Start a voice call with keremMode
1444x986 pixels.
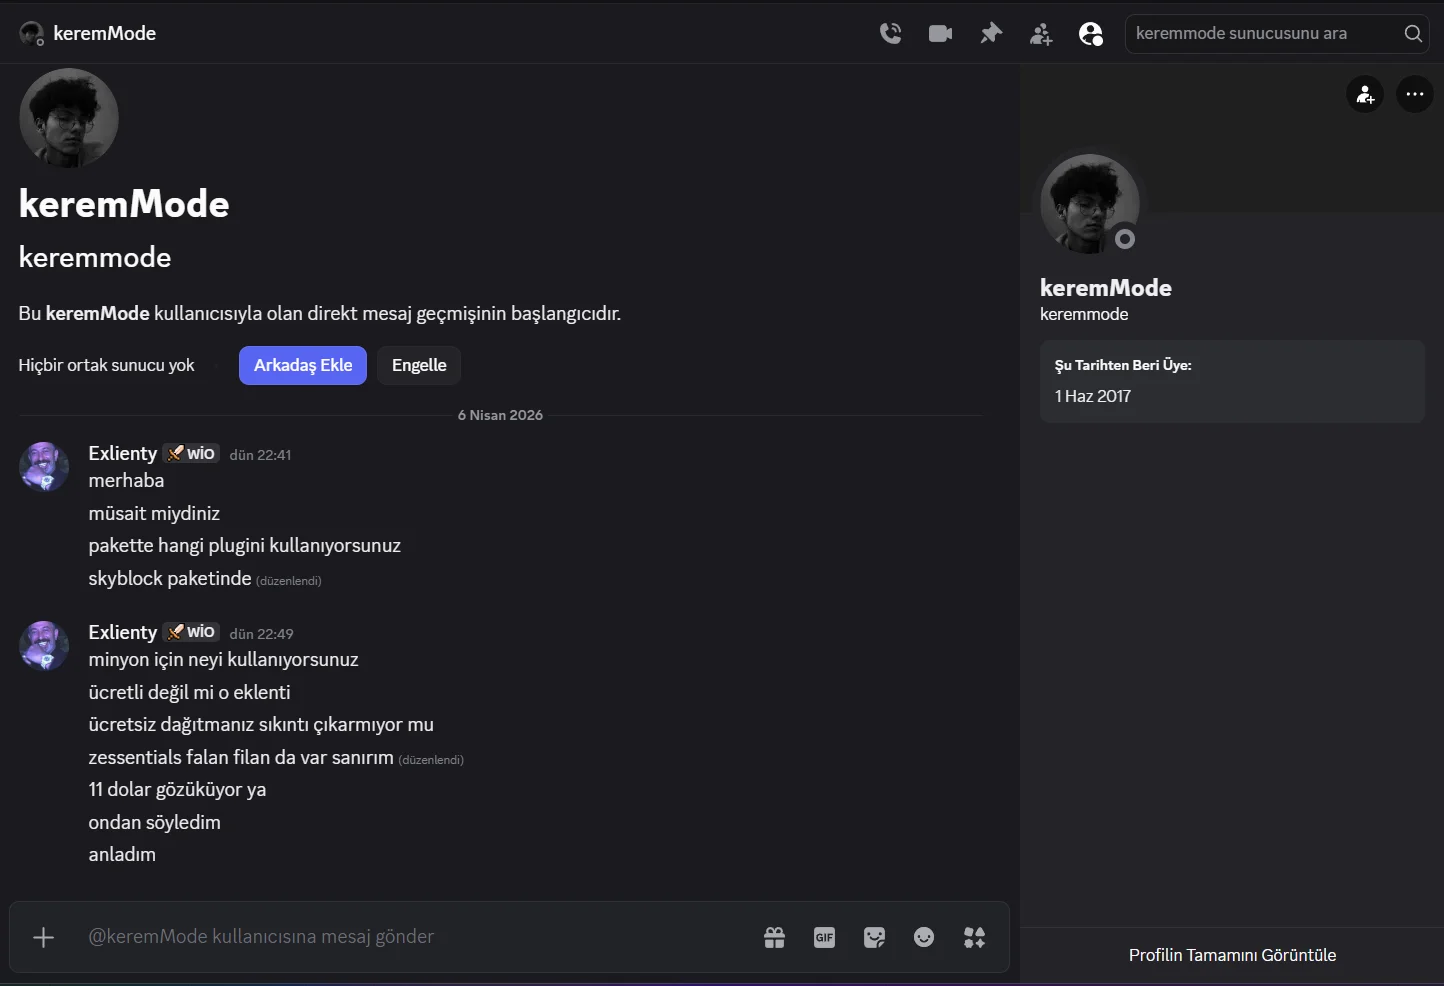point(890,33)
